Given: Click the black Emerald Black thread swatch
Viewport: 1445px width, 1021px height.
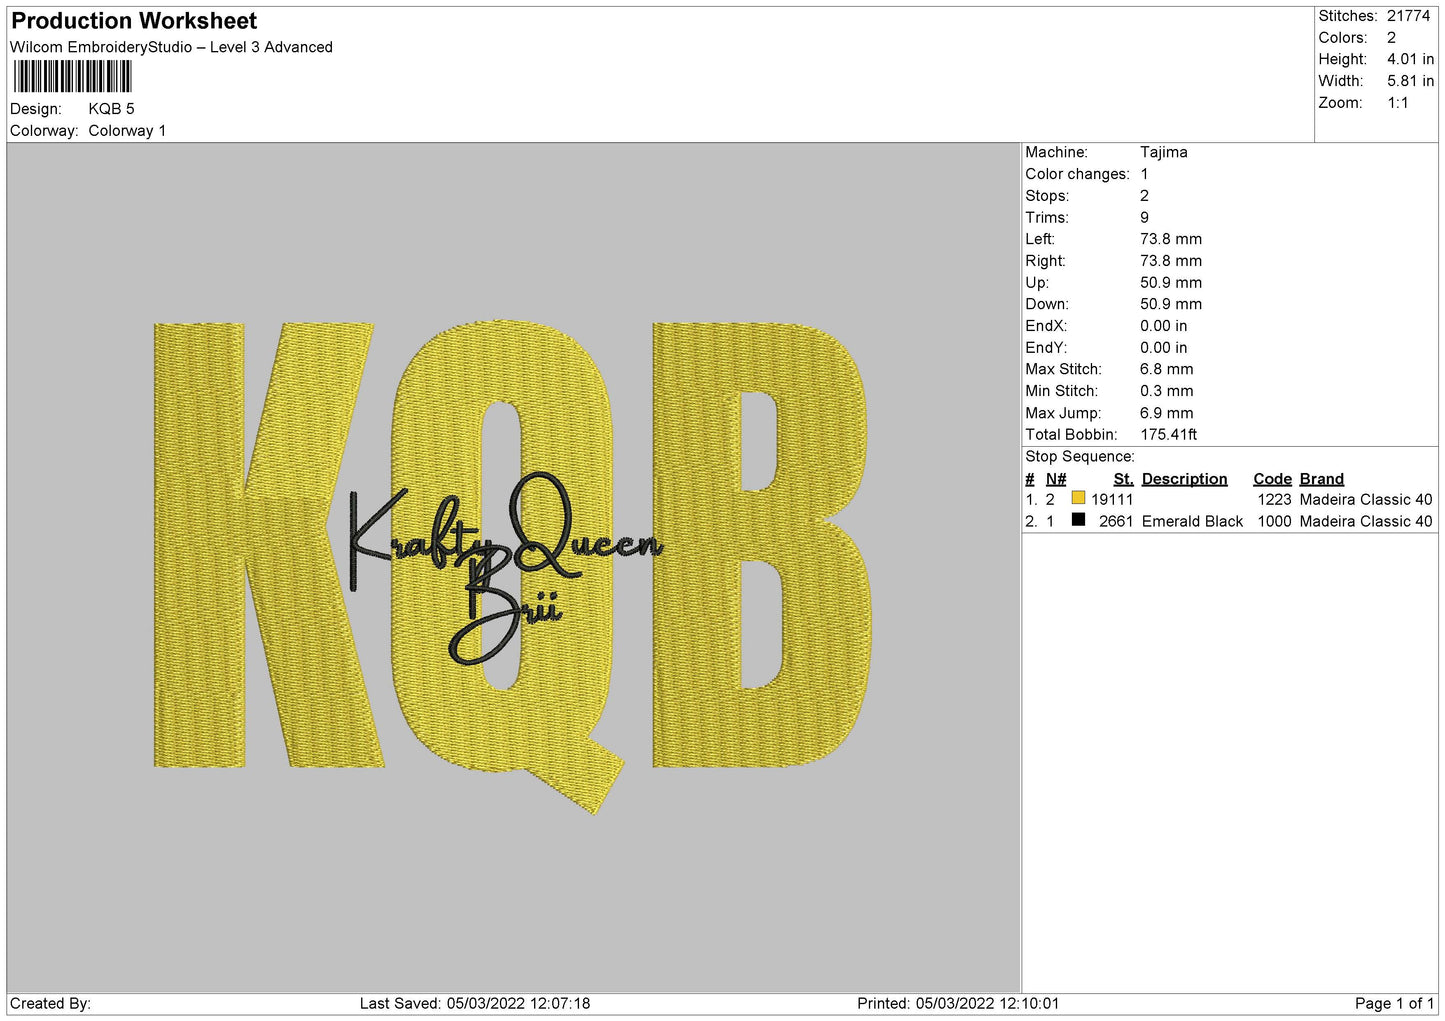Looking at the screenshot, I should pos(1078,520).
